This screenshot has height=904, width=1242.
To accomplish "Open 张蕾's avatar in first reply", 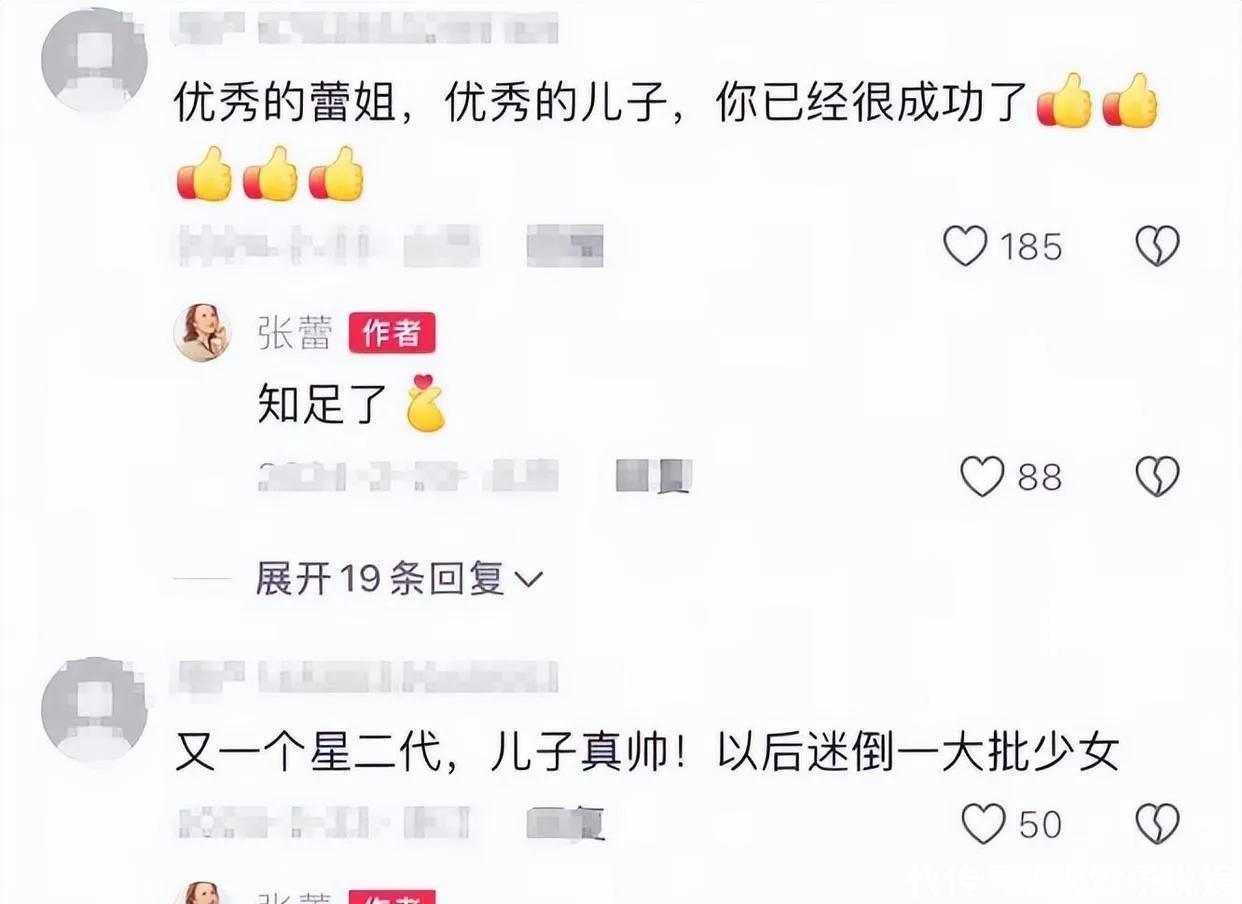I will click(203, 333).
